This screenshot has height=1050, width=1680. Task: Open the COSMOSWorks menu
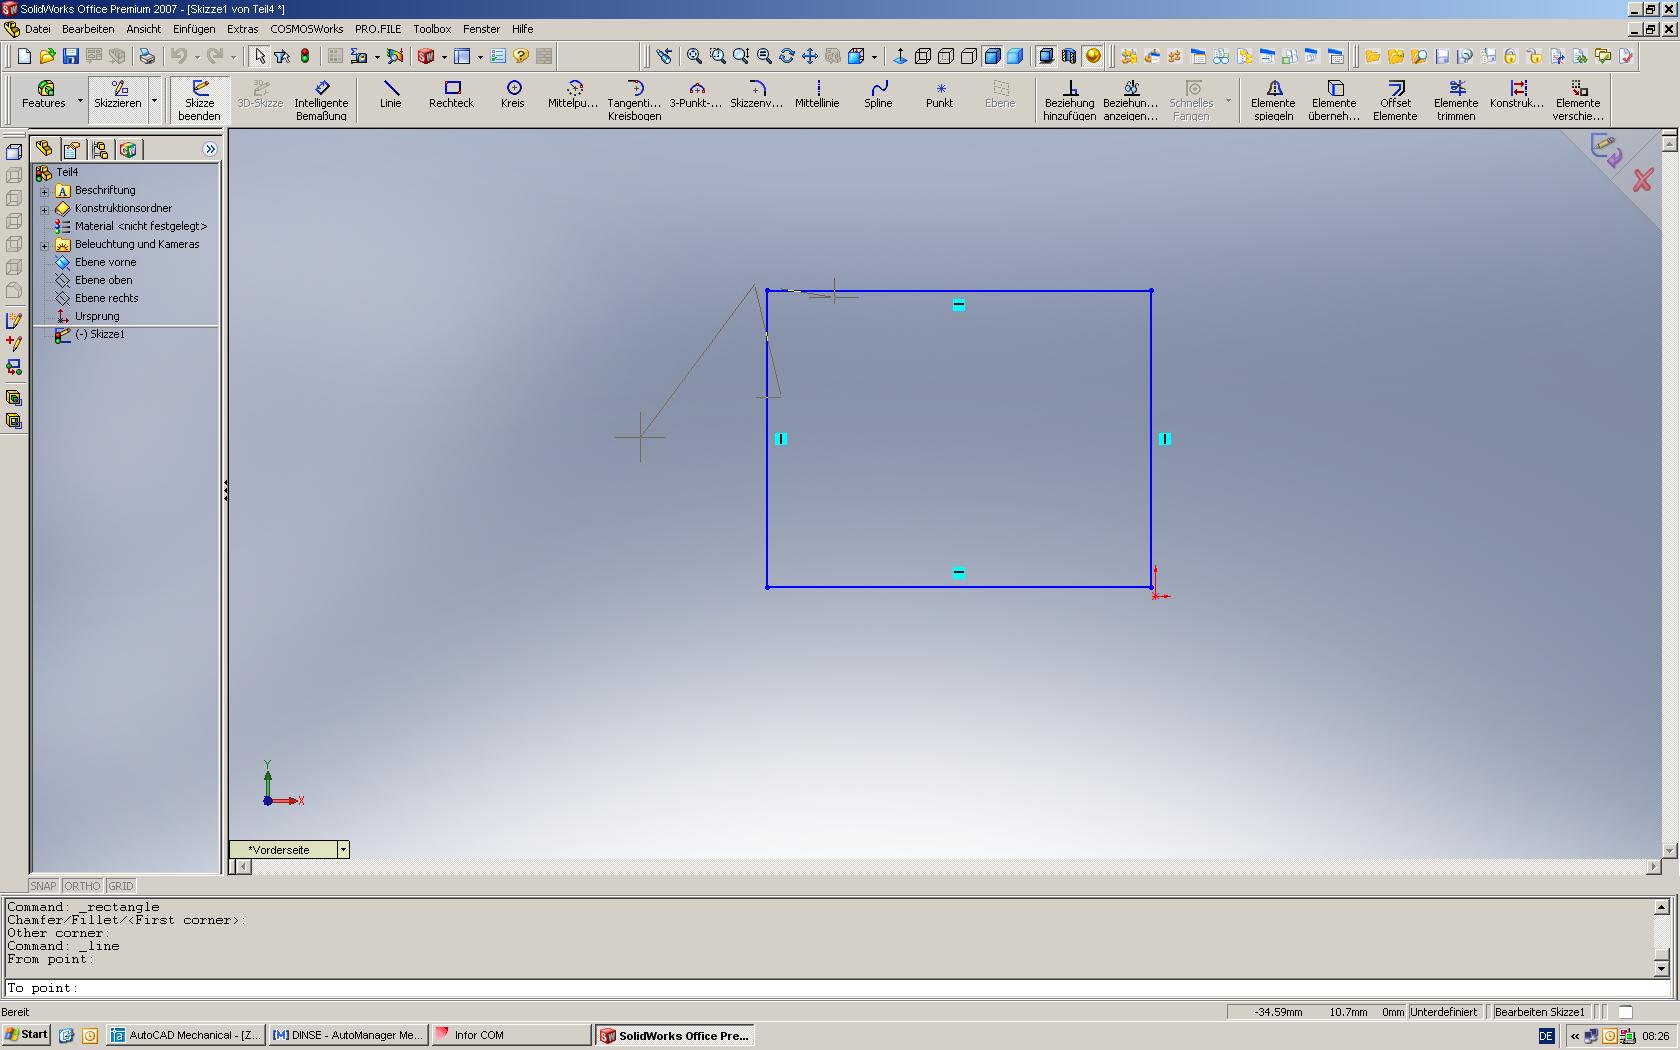click(306, 29)
